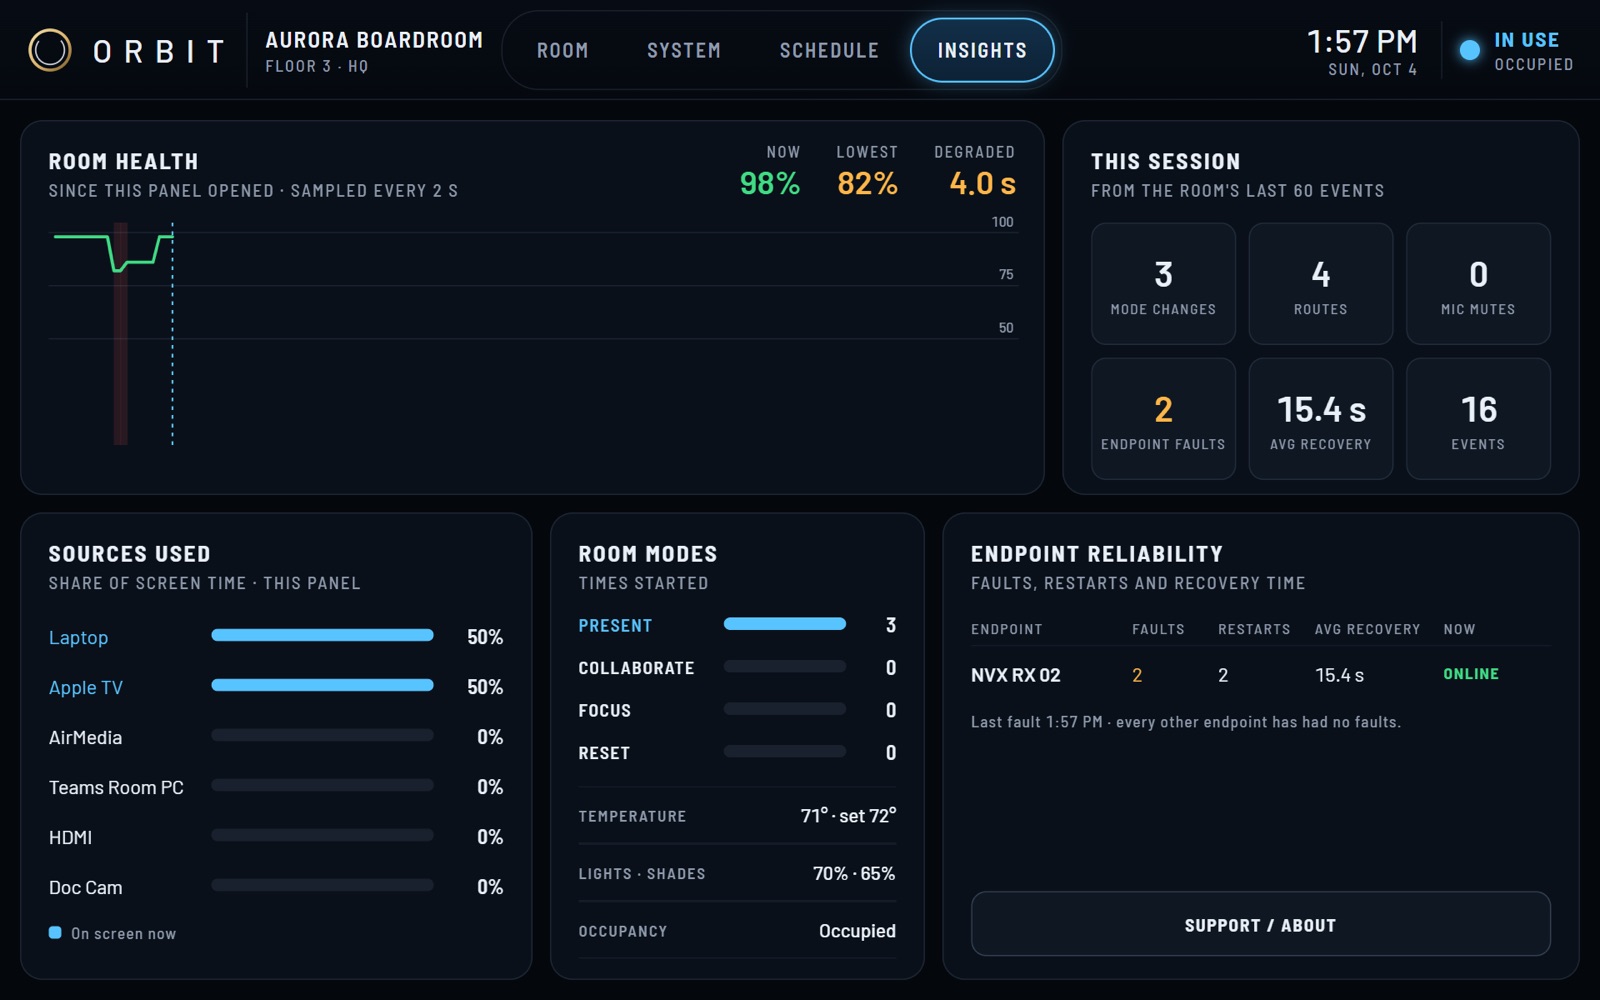1600x1000 pixels.
Task: Select the Endpoint Faults stat card
Action: tap(1163, 419)
